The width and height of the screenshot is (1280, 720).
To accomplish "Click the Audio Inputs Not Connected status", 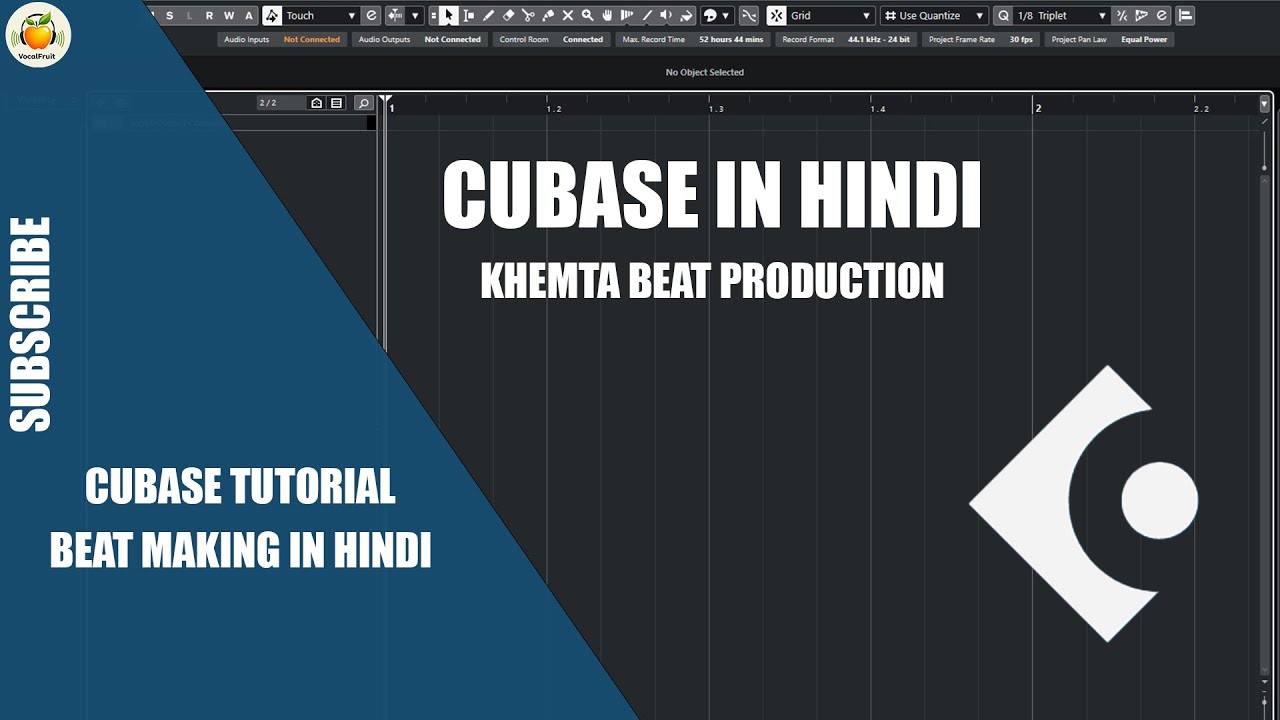I will [282, 39].
